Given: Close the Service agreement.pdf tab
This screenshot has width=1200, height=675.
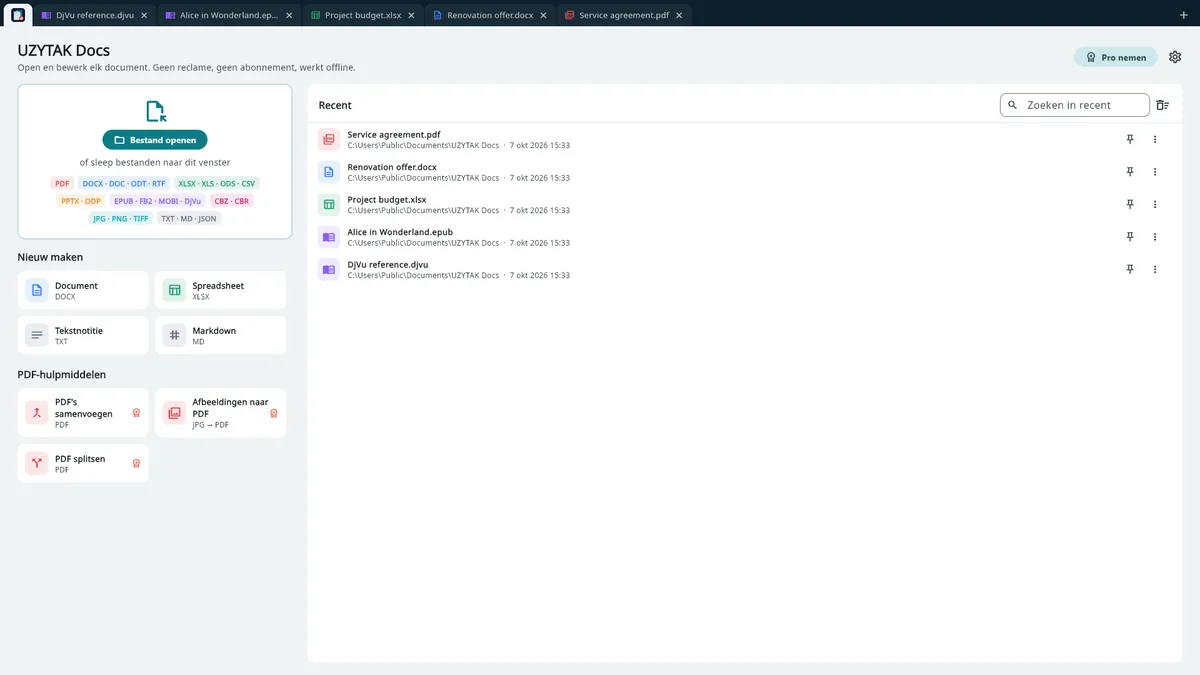Looking at the screenshot, I should point(679,15).
